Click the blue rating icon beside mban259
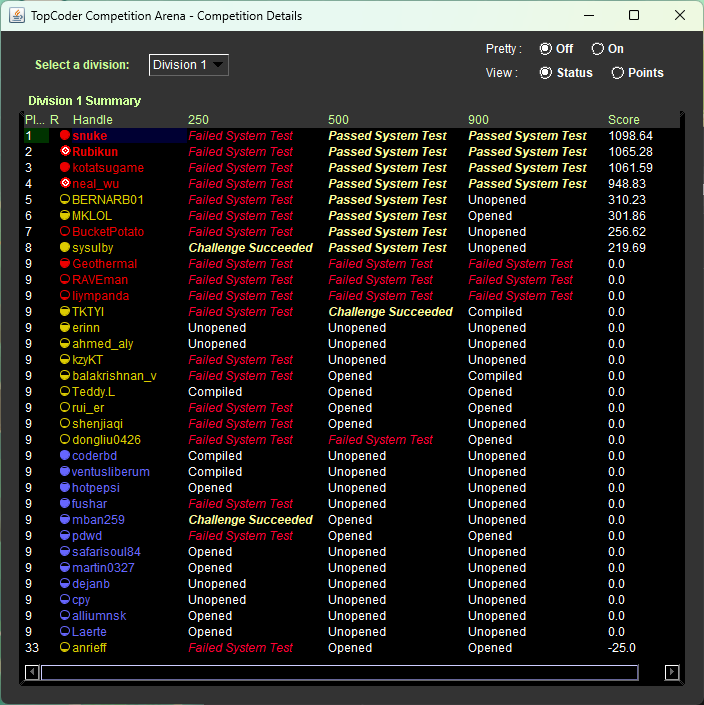 pyautogui.click(x=65, y=519)
